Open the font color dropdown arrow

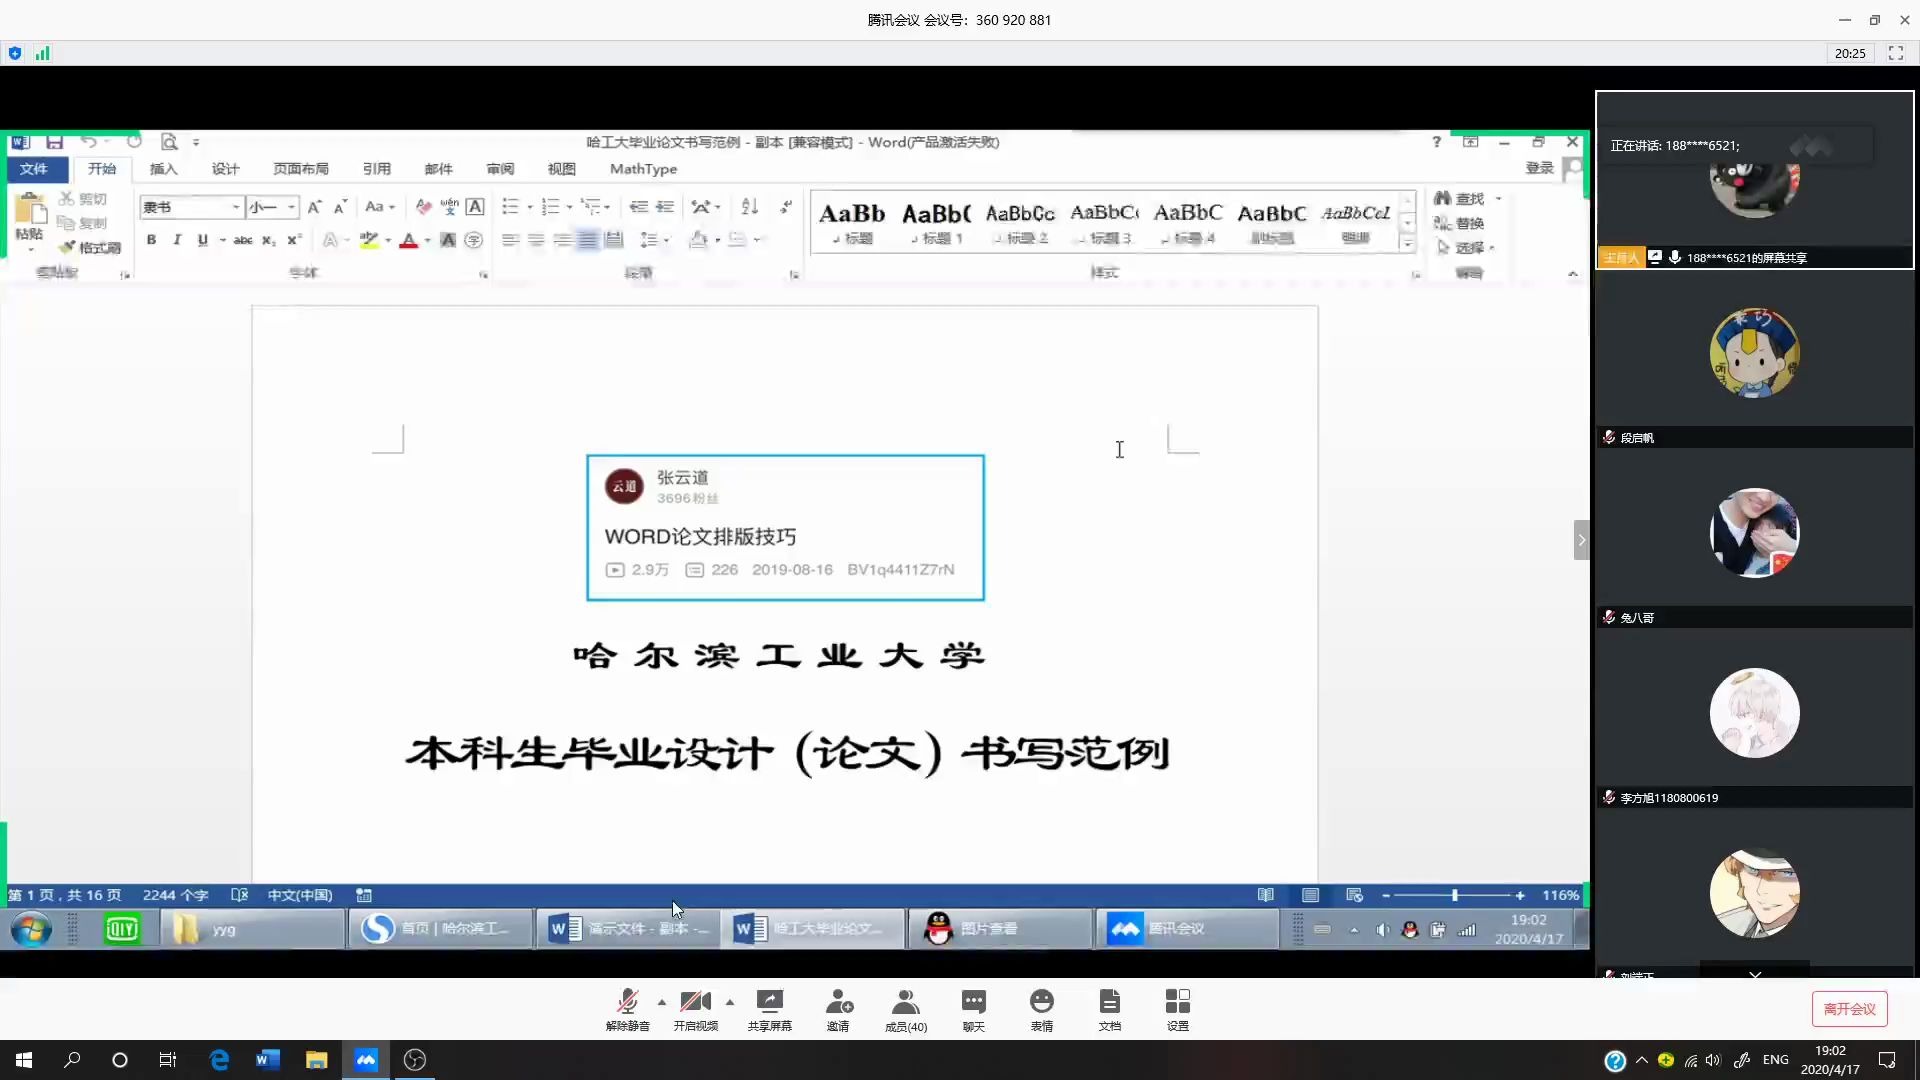tap(426, 240)
